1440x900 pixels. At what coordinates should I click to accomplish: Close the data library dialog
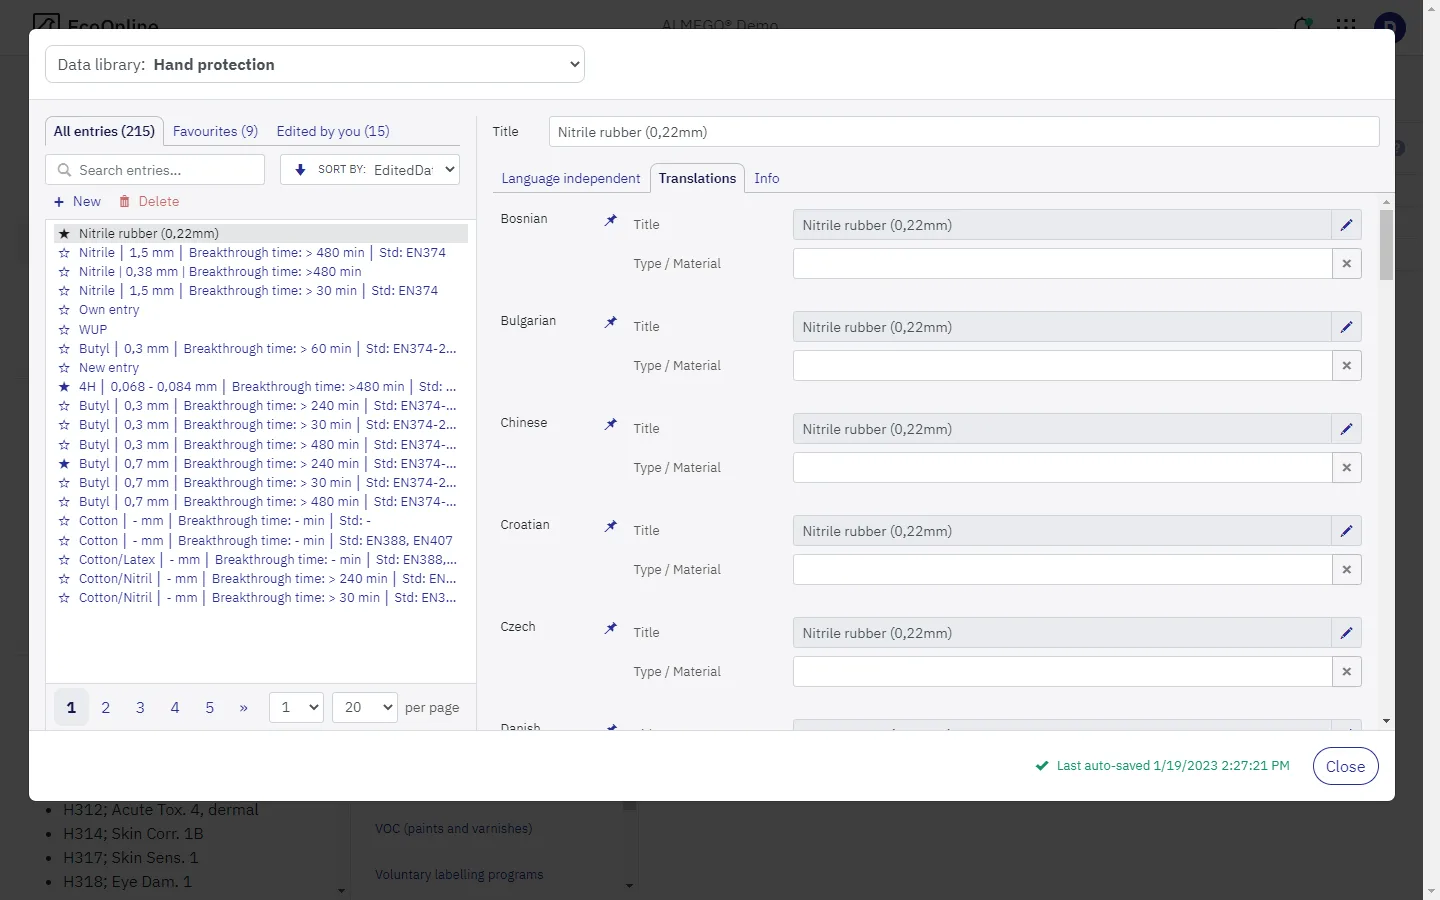click(x=1345, y=766)
